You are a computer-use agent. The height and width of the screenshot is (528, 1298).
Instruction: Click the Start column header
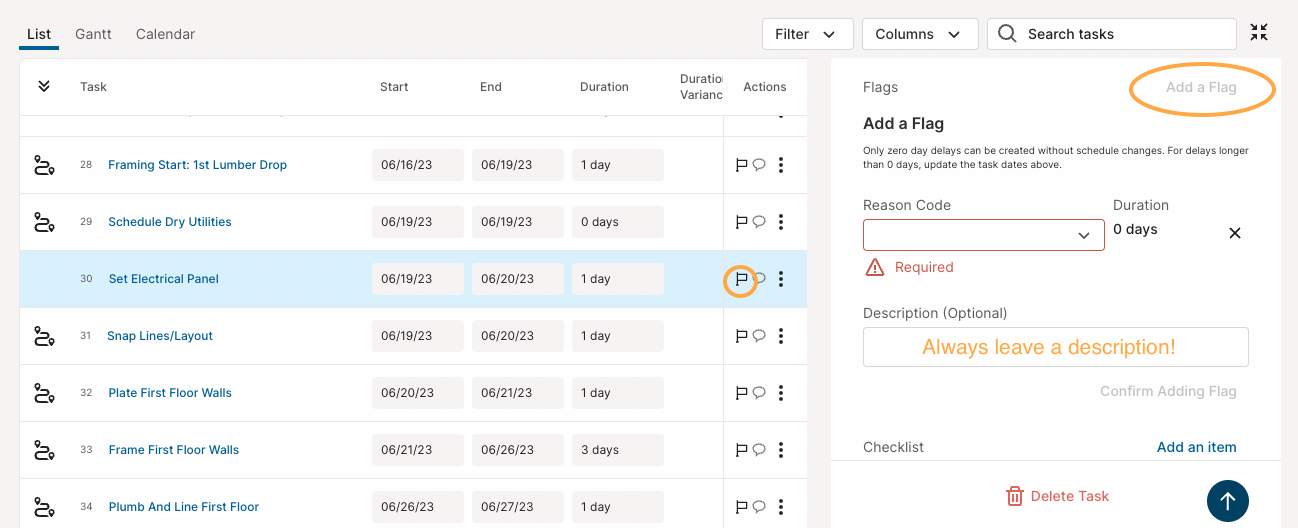click(394, 87)
